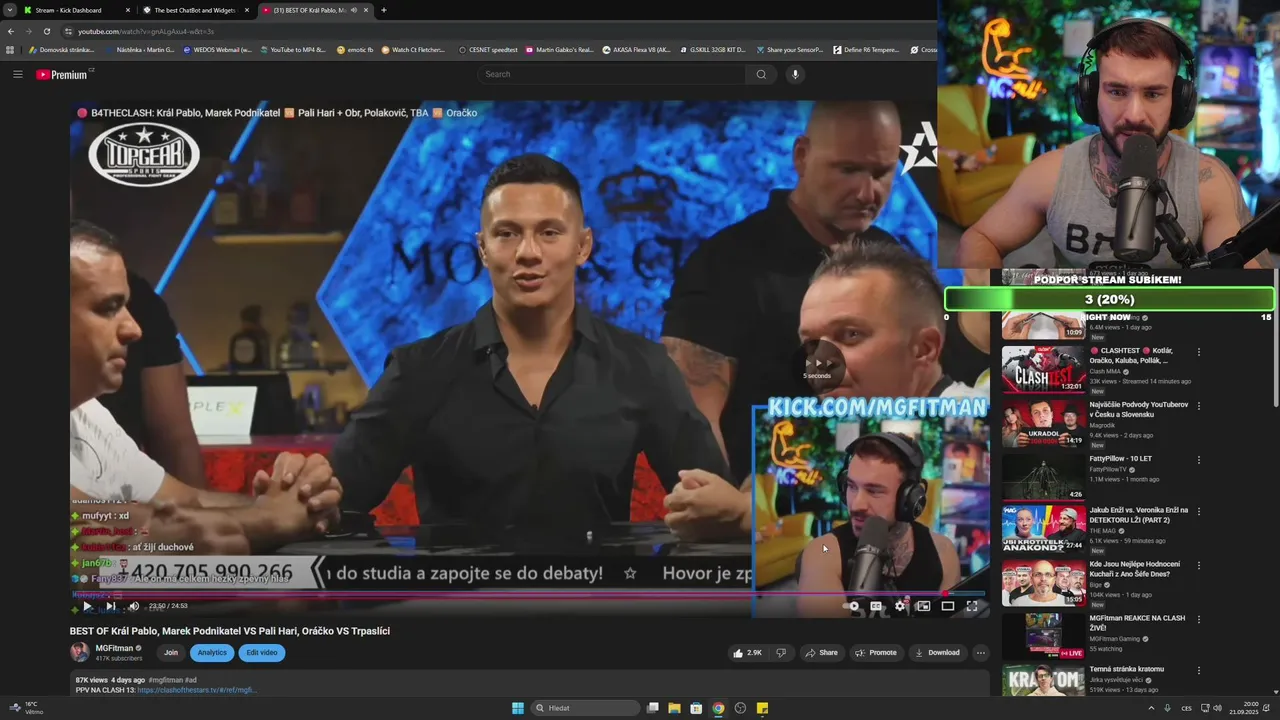Open the YouTube to MP4 bookmark

[x=293, y=49]
